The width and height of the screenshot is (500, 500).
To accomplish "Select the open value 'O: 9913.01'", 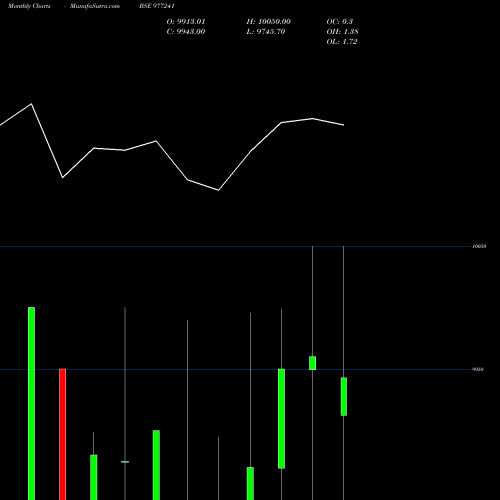I will click(x=186, y=22).
